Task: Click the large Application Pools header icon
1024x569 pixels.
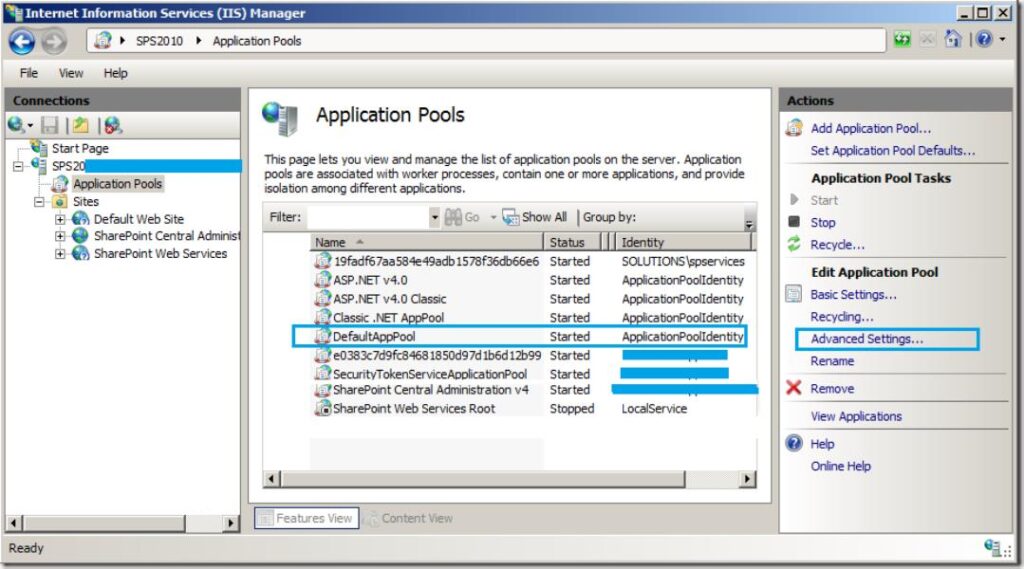Action: point(281,119)
